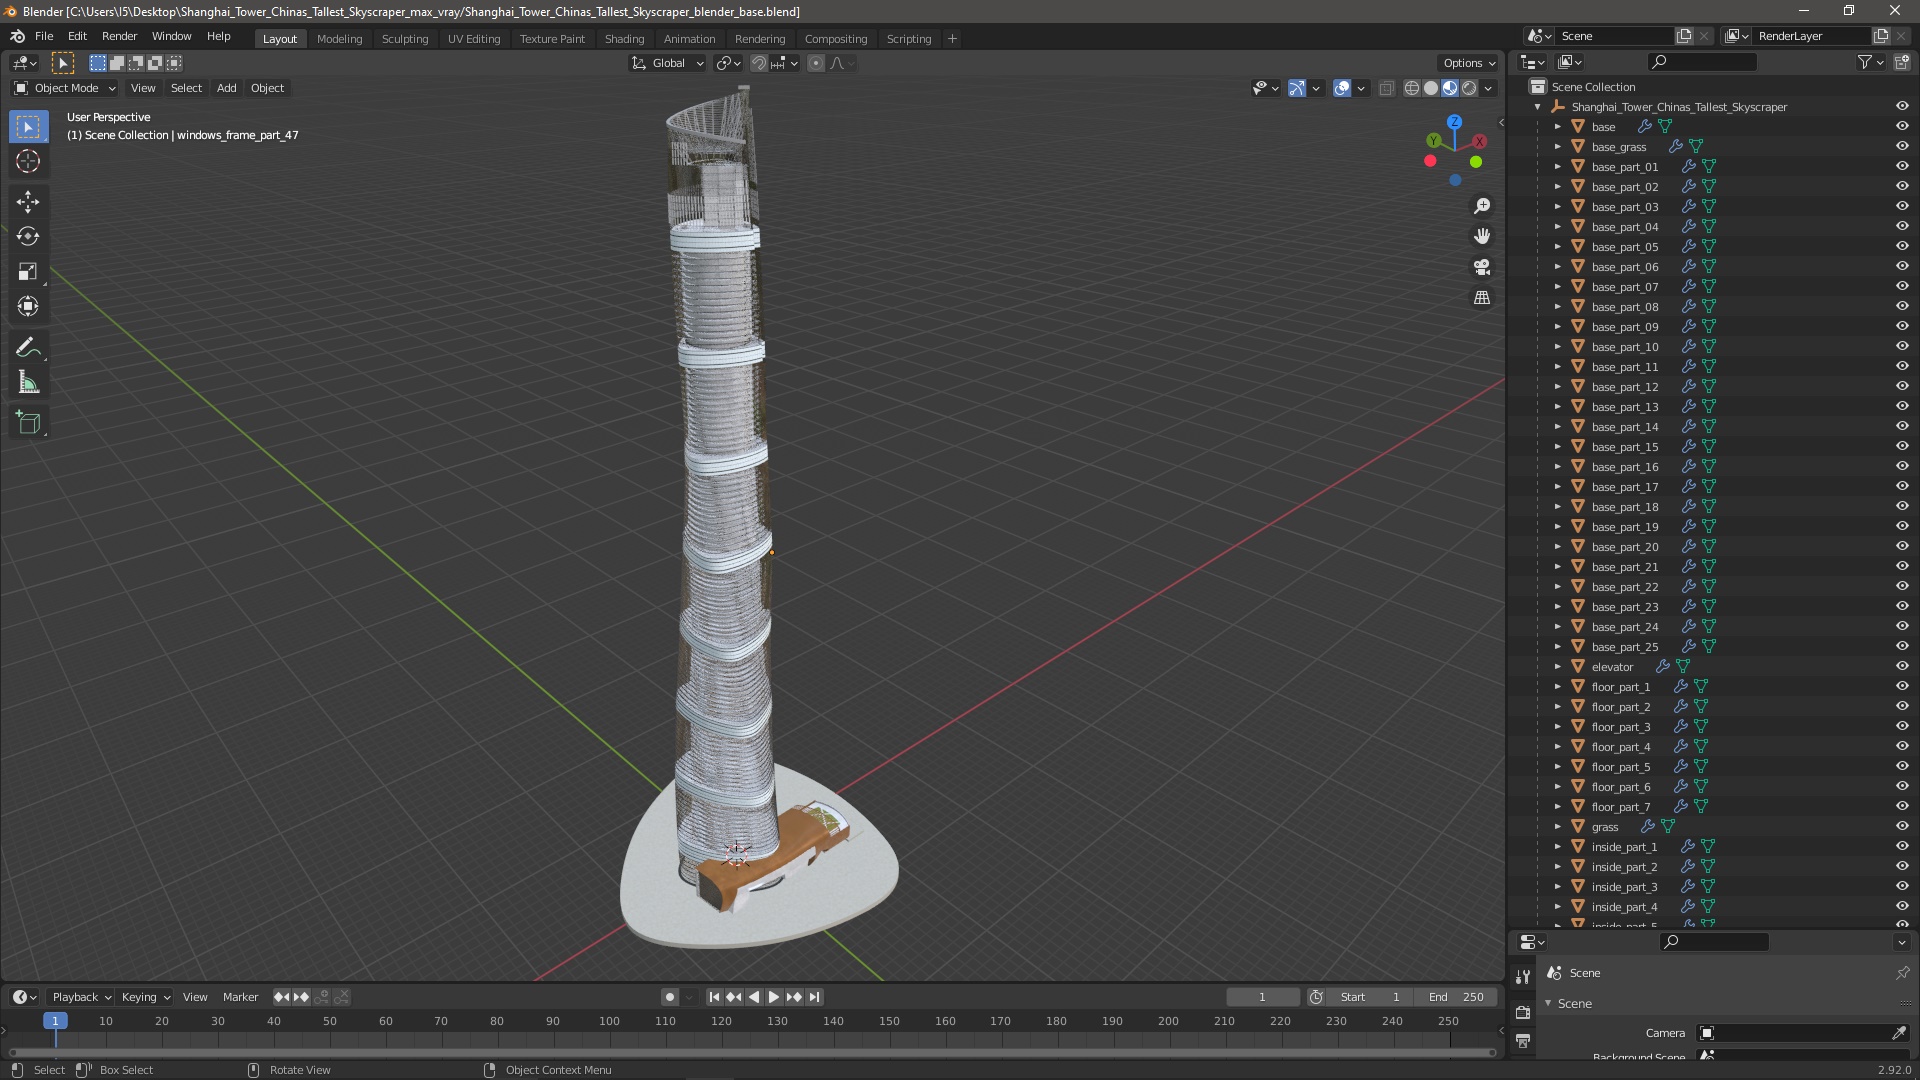Image resolution: width=1920 pixels, height=1080 pixels.
Task: Select the Add Cube tool
Action: click(x=28, y=423)
